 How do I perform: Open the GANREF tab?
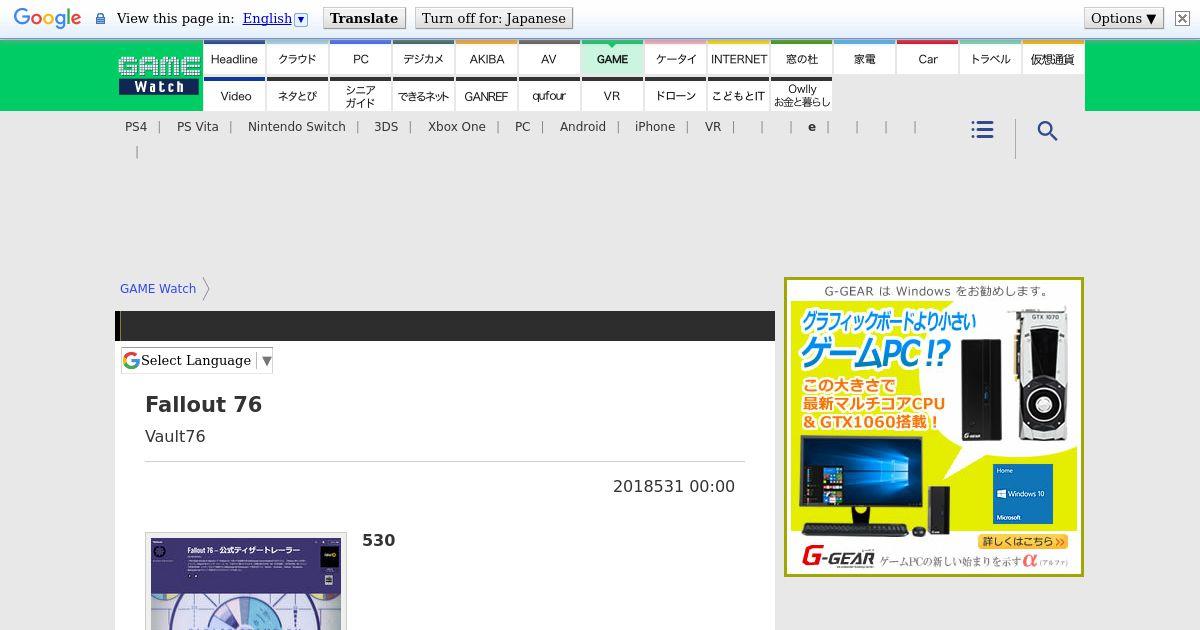point(486,95)
